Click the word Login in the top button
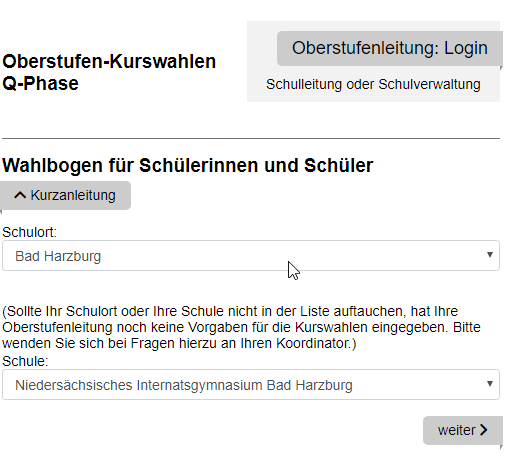Viewport: 520px width, 476px height. tap(466, 48)
